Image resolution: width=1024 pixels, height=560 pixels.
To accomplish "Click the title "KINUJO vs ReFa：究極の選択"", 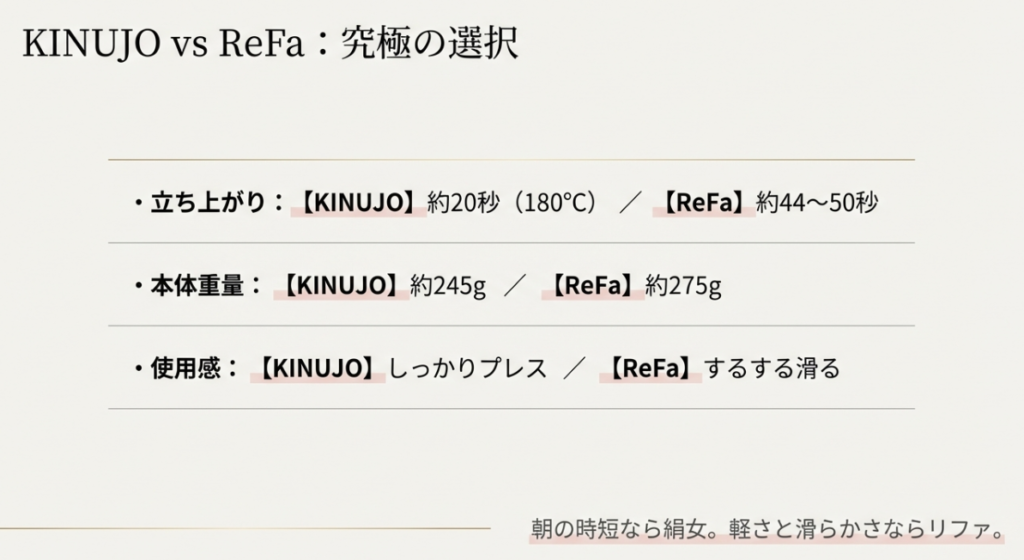I will point(270,46).
